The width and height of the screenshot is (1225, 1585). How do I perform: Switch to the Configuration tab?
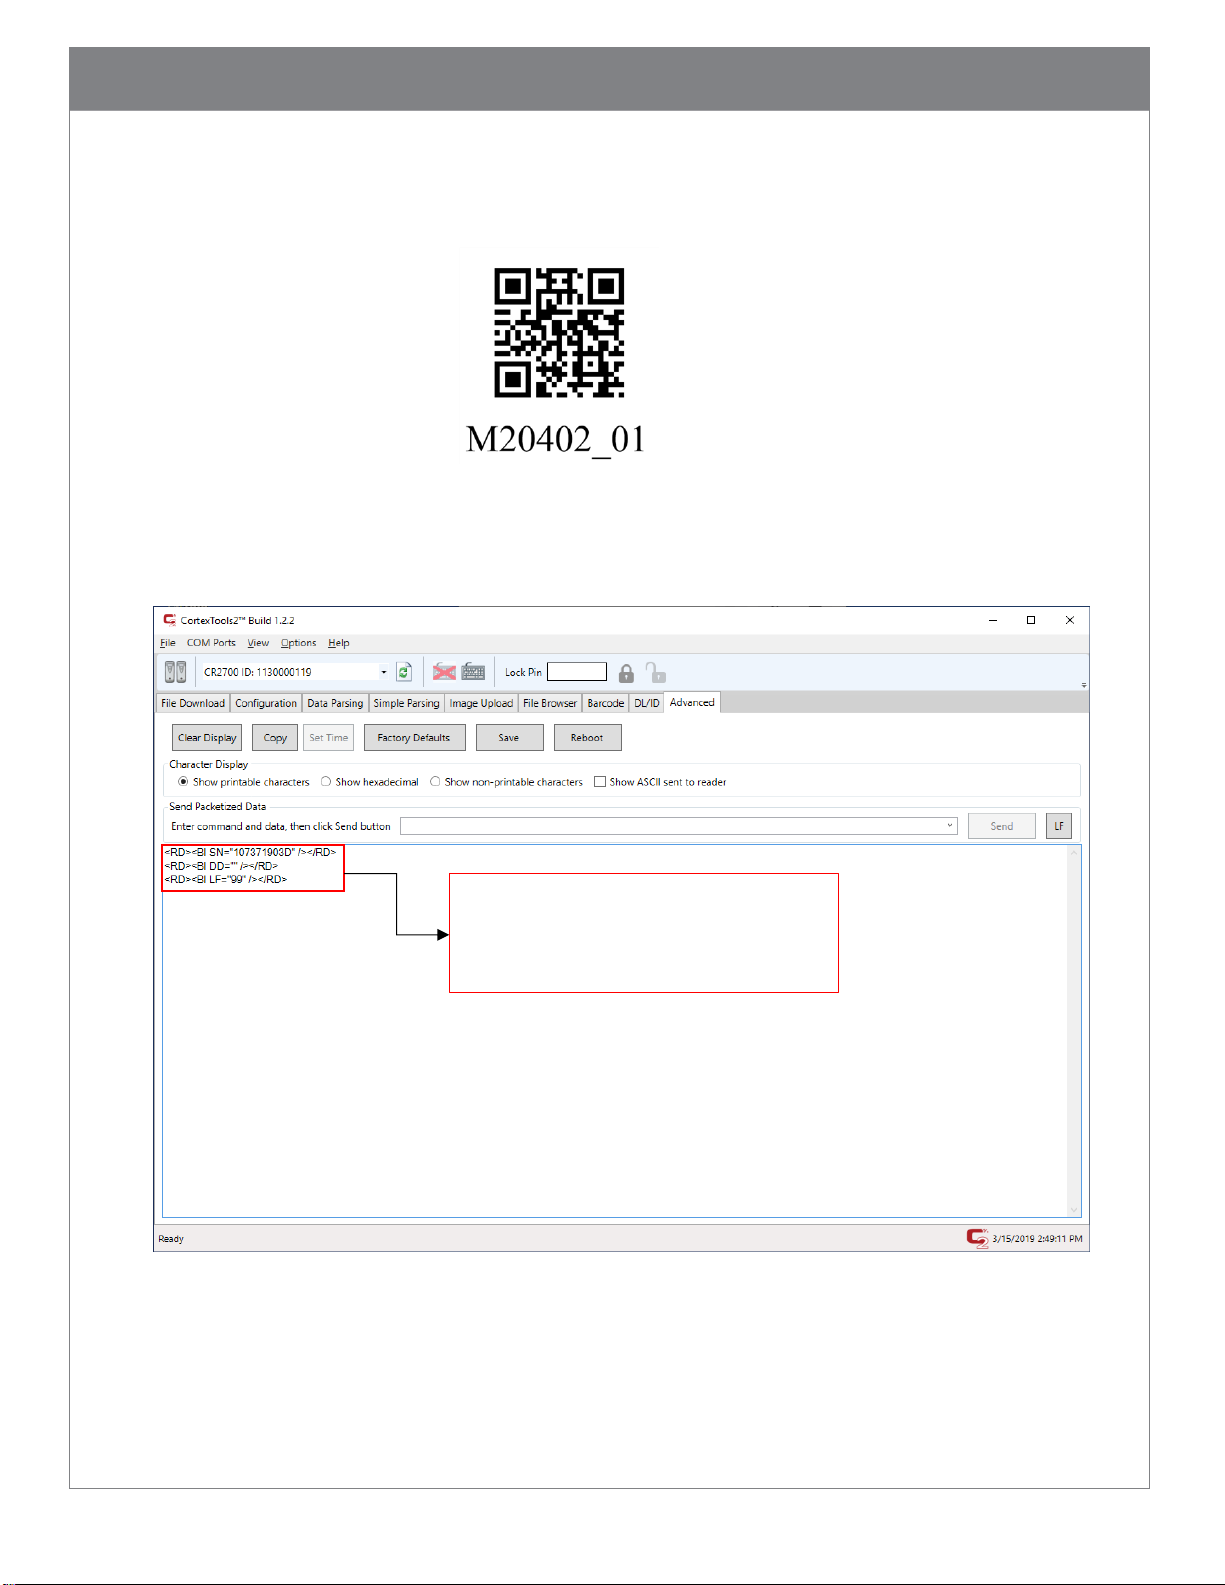point(266,703)
